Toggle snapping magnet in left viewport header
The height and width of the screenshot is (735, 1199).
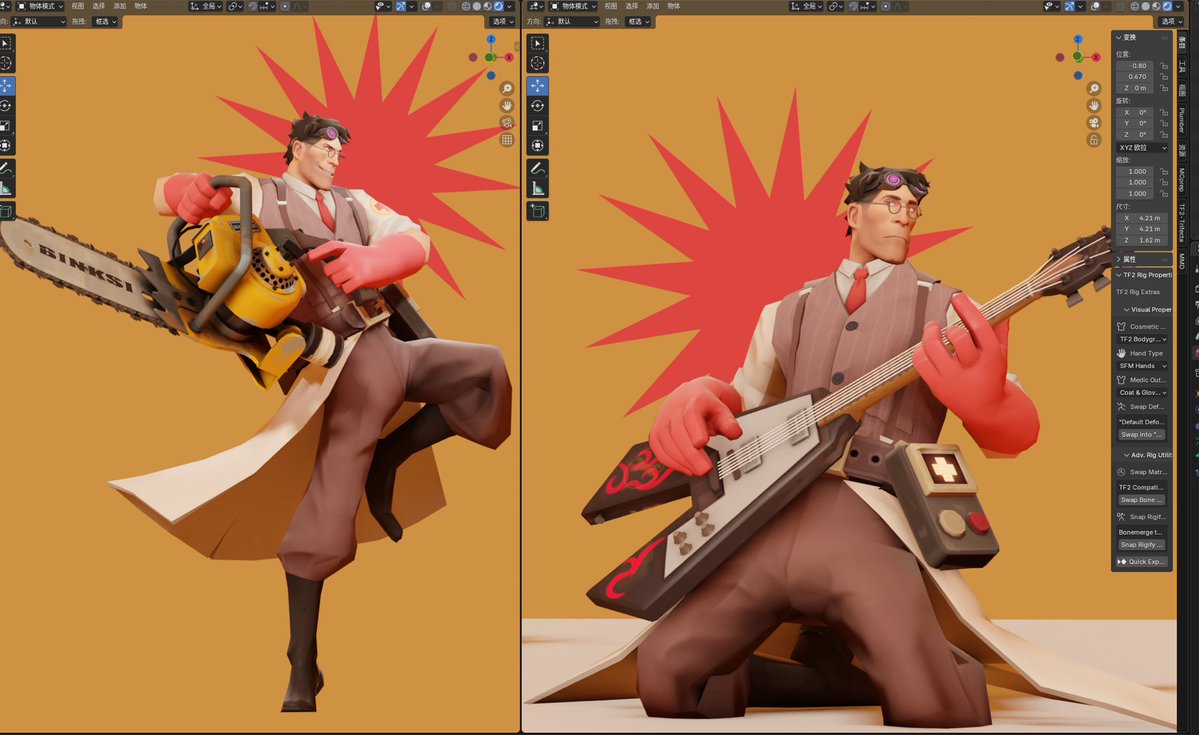click(252, 6)
